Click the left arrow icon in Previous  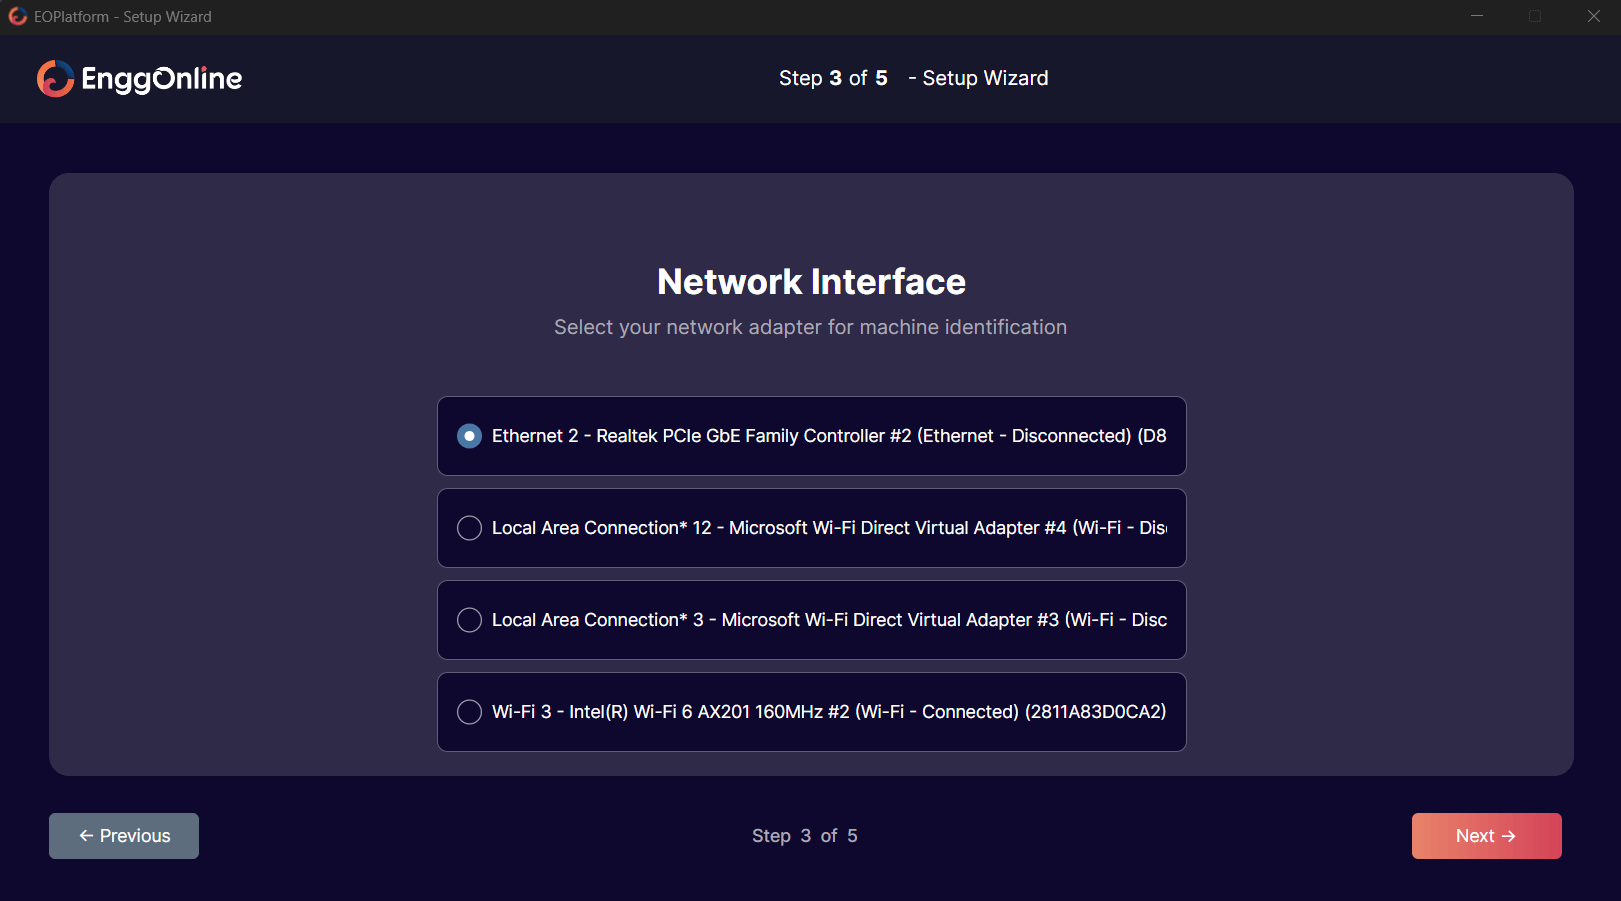(86, 836)
